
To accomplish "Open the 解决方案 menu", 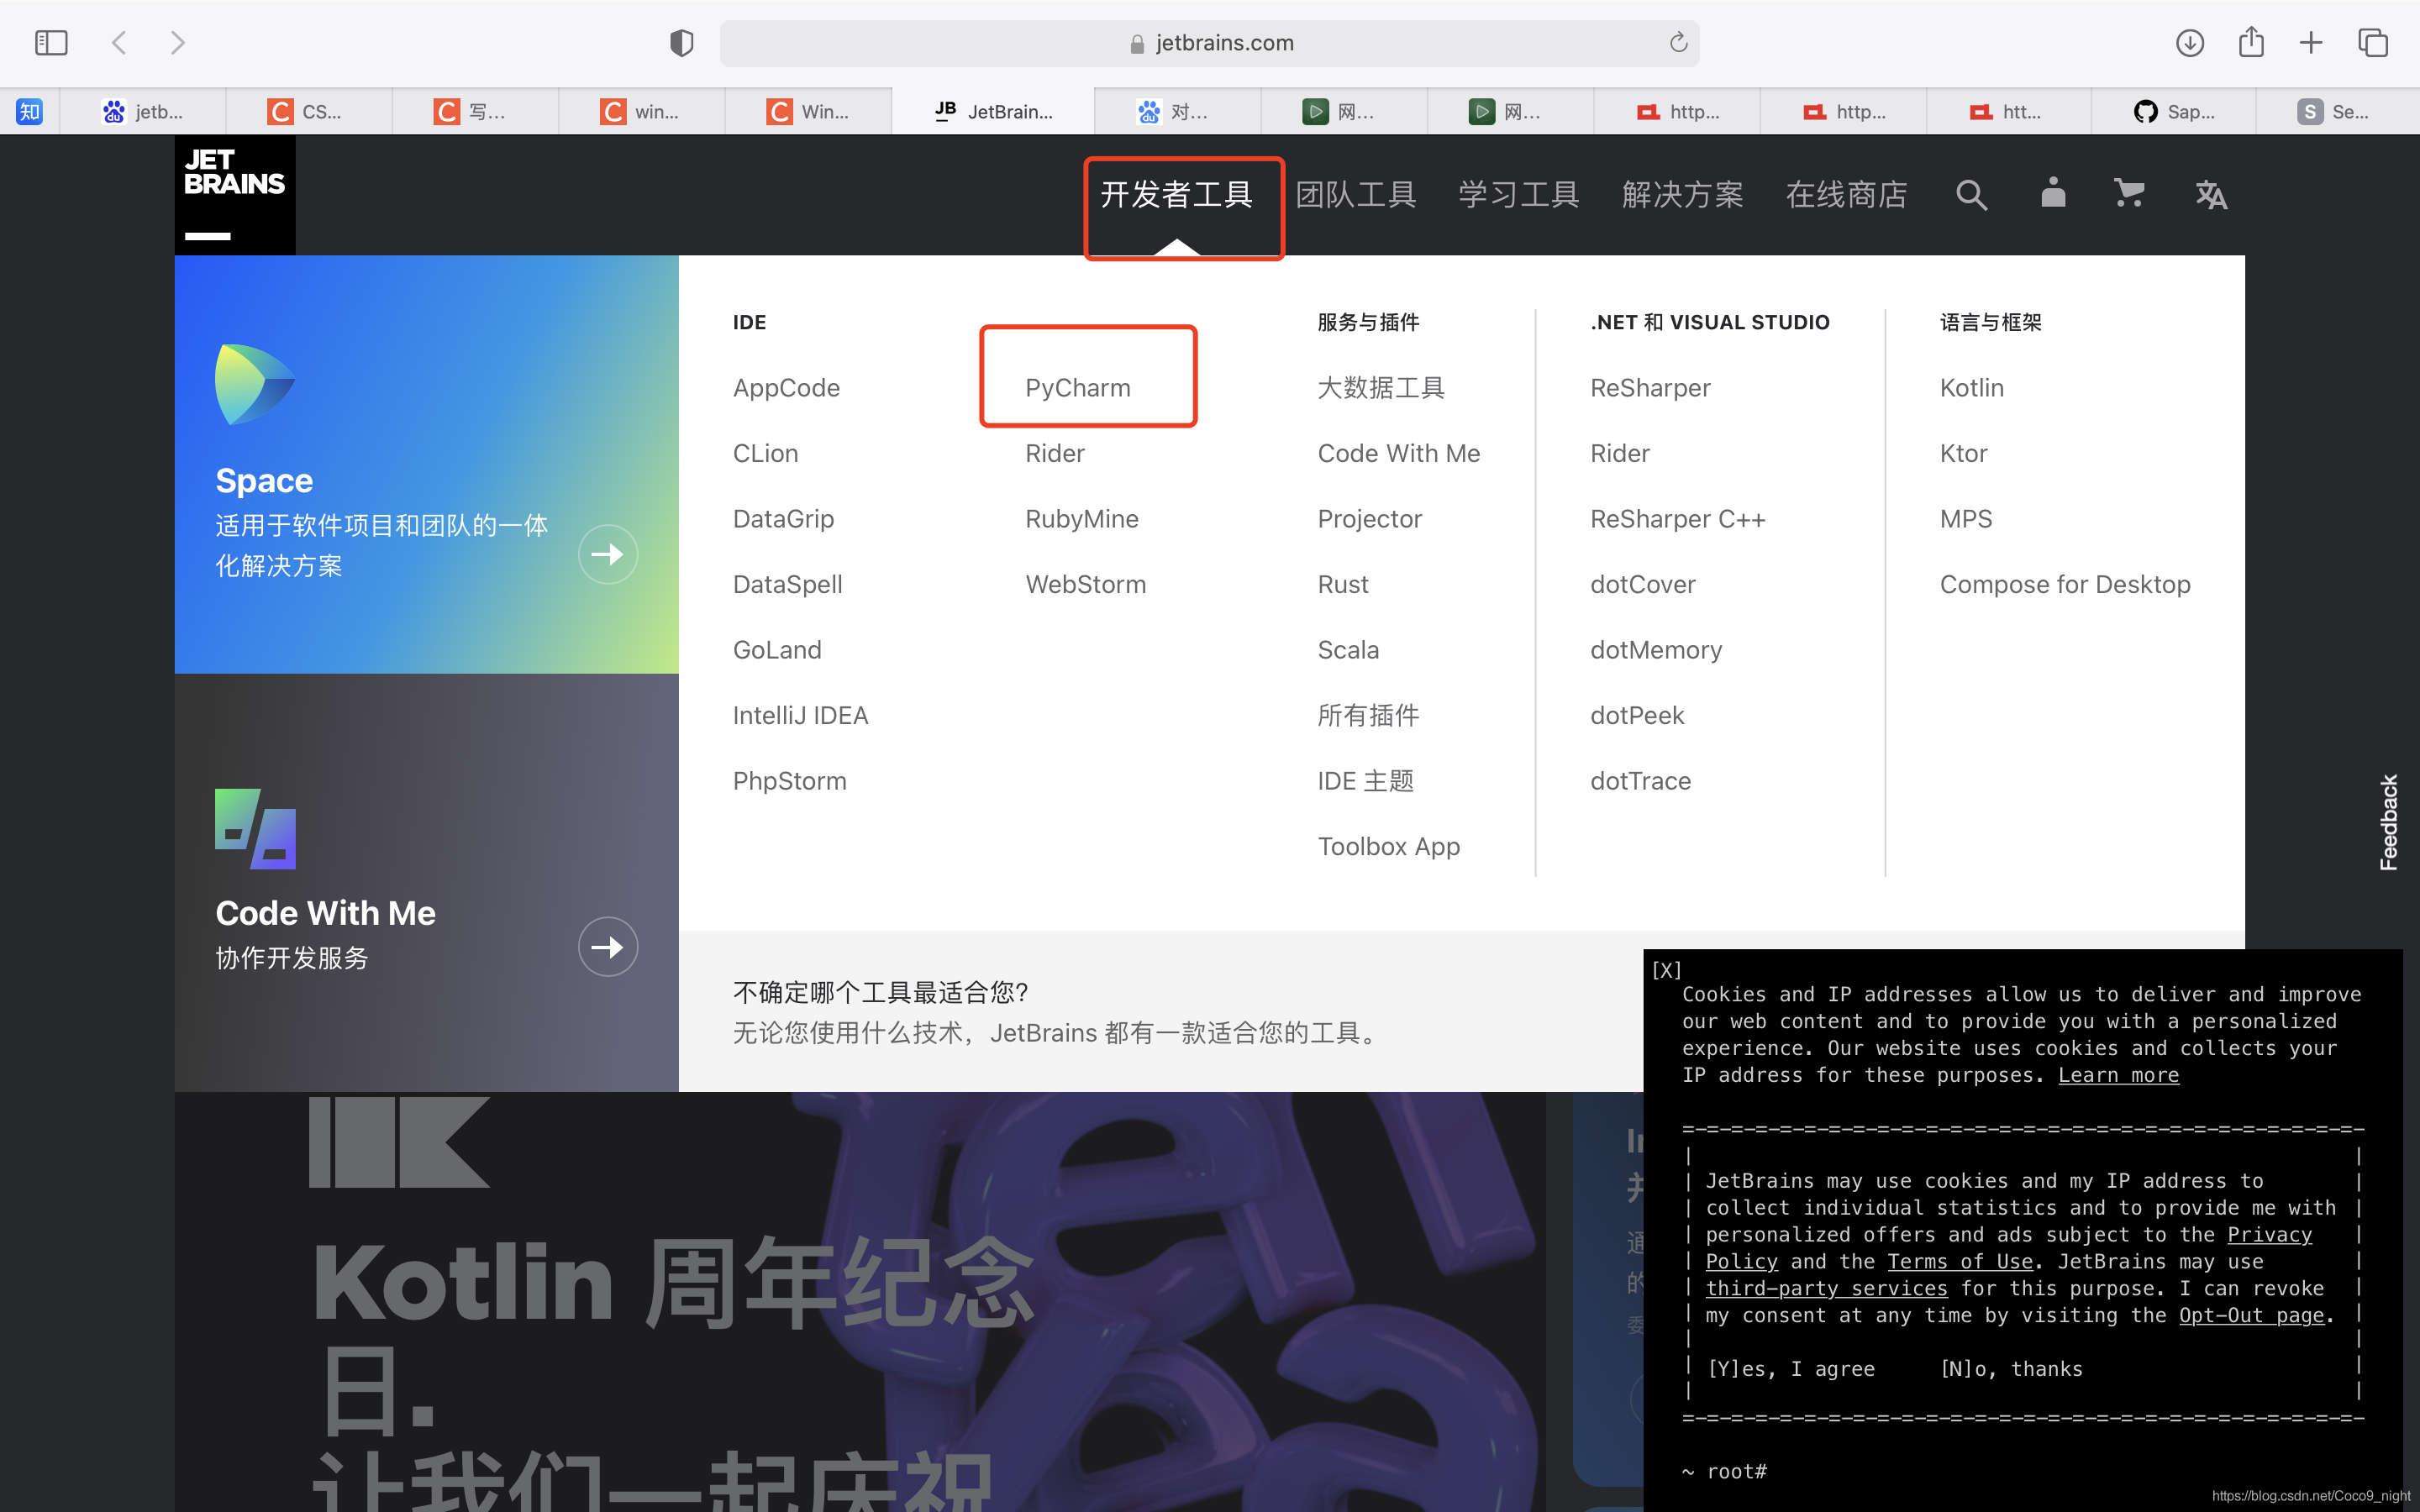I will coord(1683,195).
